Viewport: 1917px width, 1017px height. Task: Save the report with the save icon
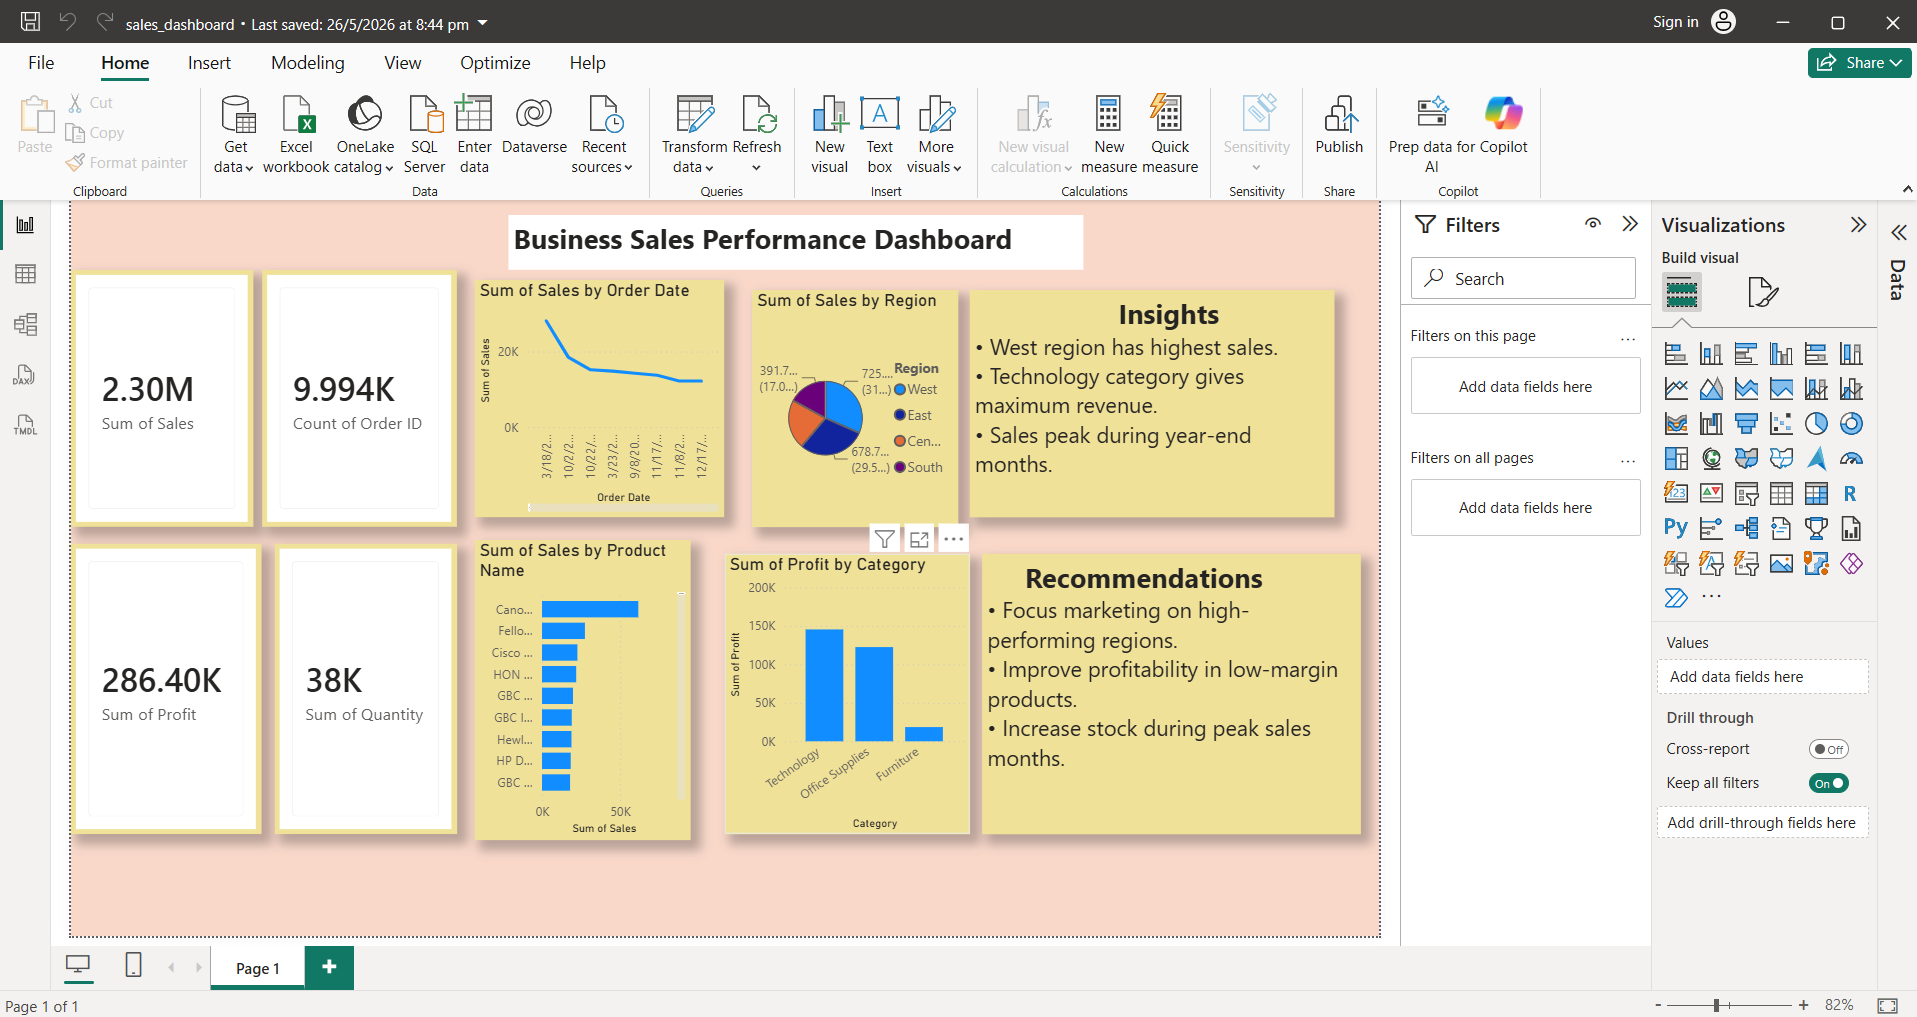31,21
